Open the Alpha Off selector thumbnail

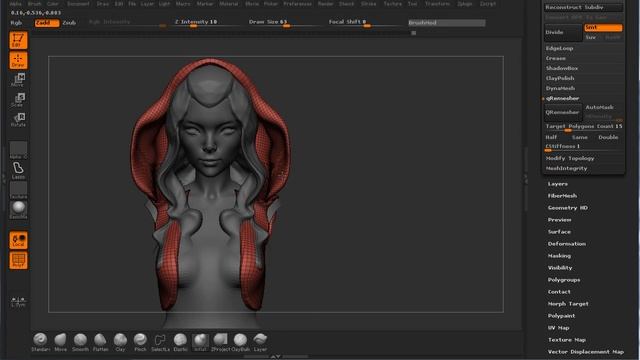18,150
